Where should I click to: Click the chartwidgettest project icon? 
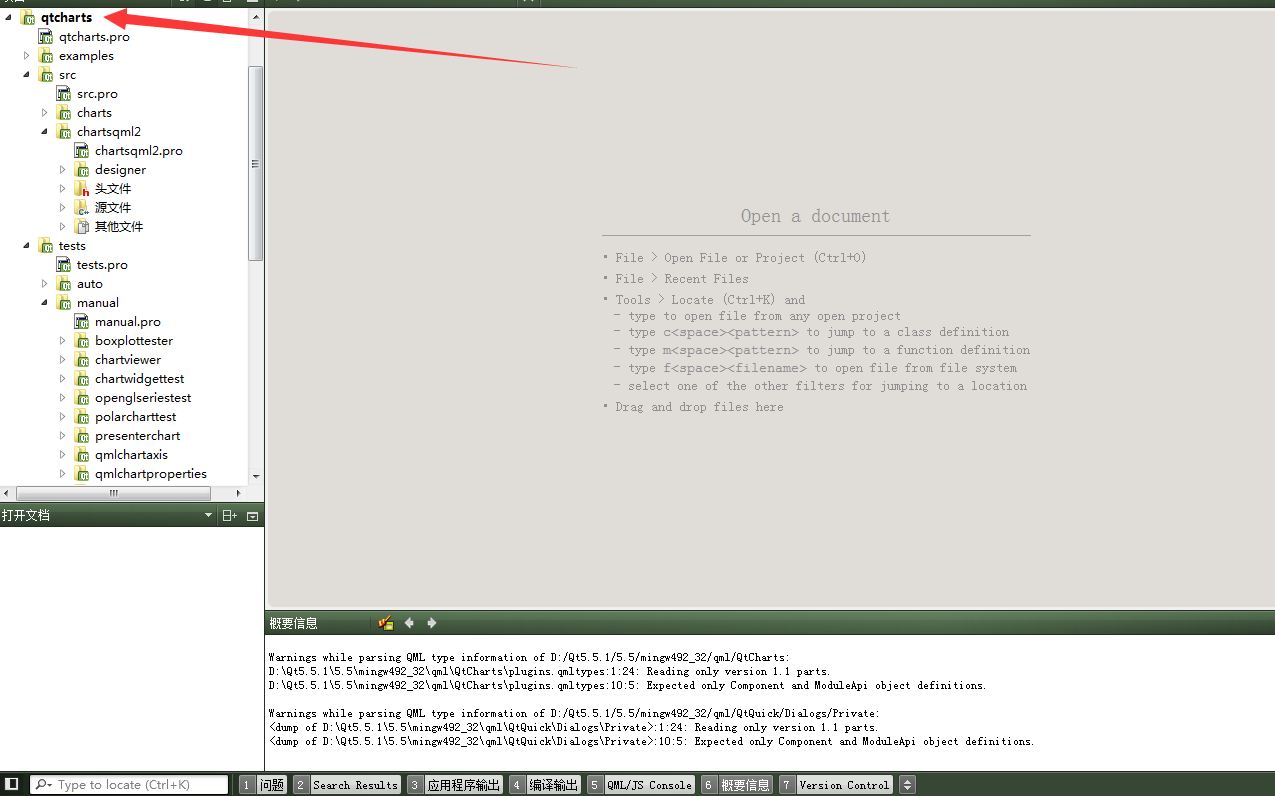(81, 379)
